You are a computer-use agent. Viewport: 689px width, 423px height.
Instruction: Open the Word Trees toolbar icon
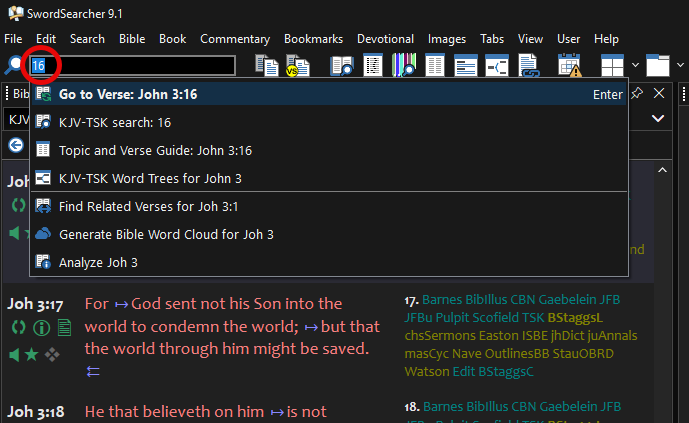click(x=497, y=65)
